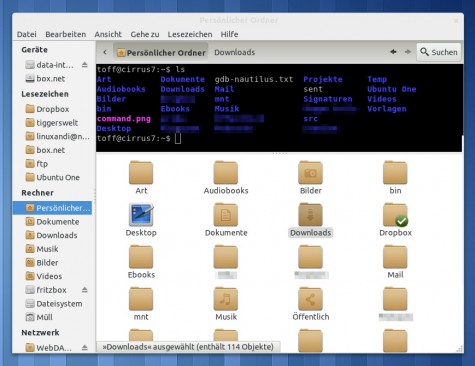Select Persönlicher Ordner in sidebar
Image resolution: width=475 pixels, height=366 pixels.
tap(52, 208)
